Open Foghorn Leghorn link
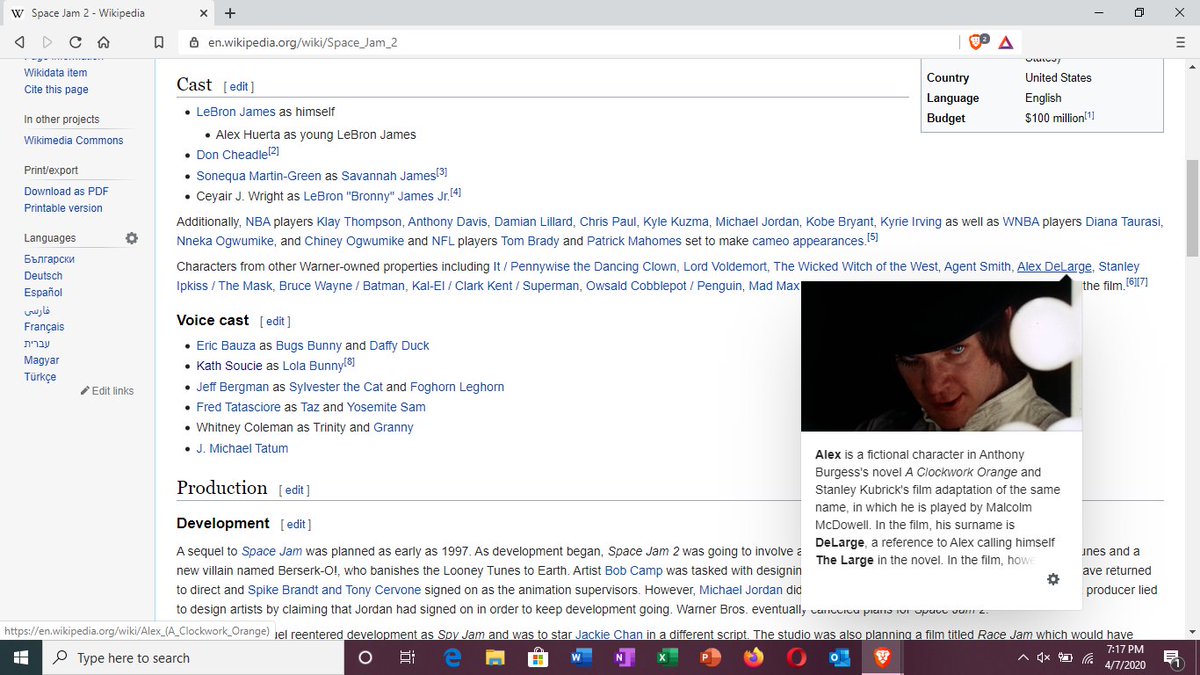 click(x=457, y=387)
